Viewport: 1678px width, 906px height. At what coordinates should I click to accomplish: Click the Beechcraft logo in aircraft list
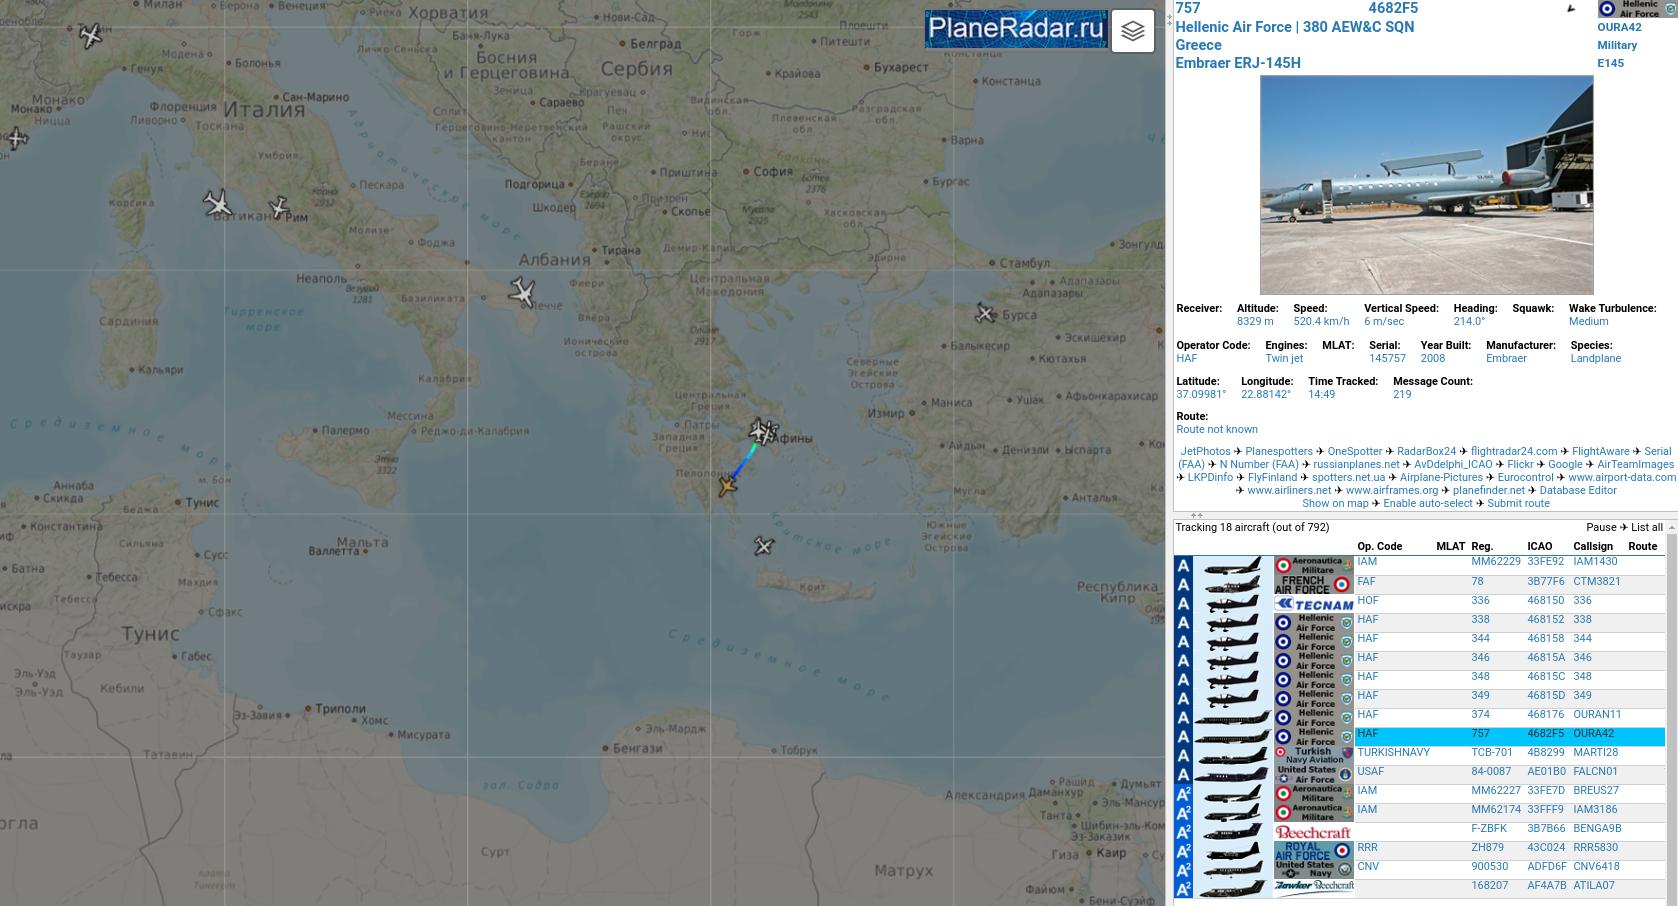click(x=1313, y=832)
